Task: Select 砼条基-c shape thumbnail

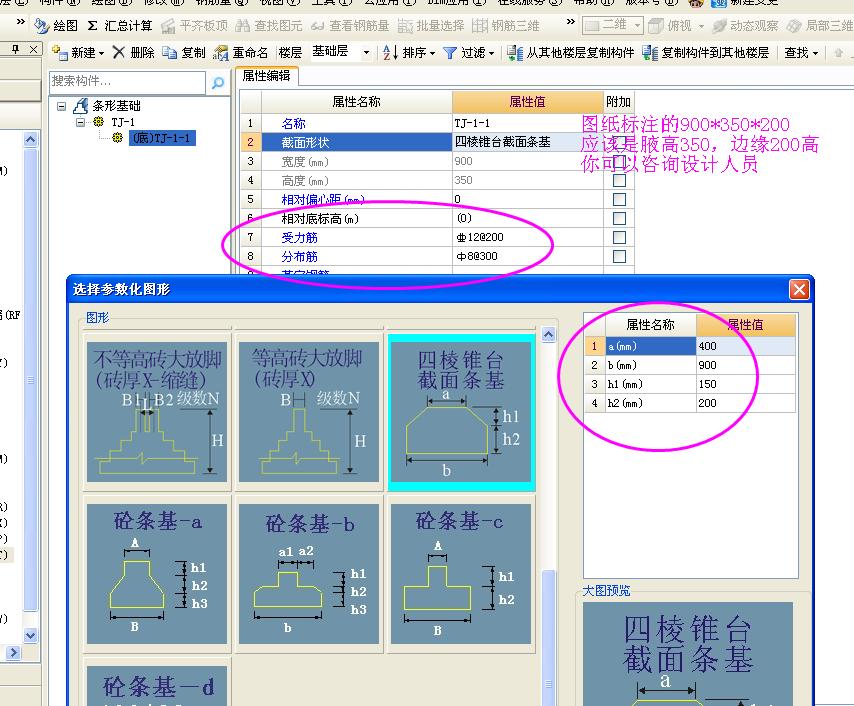Action: [461, 574]
